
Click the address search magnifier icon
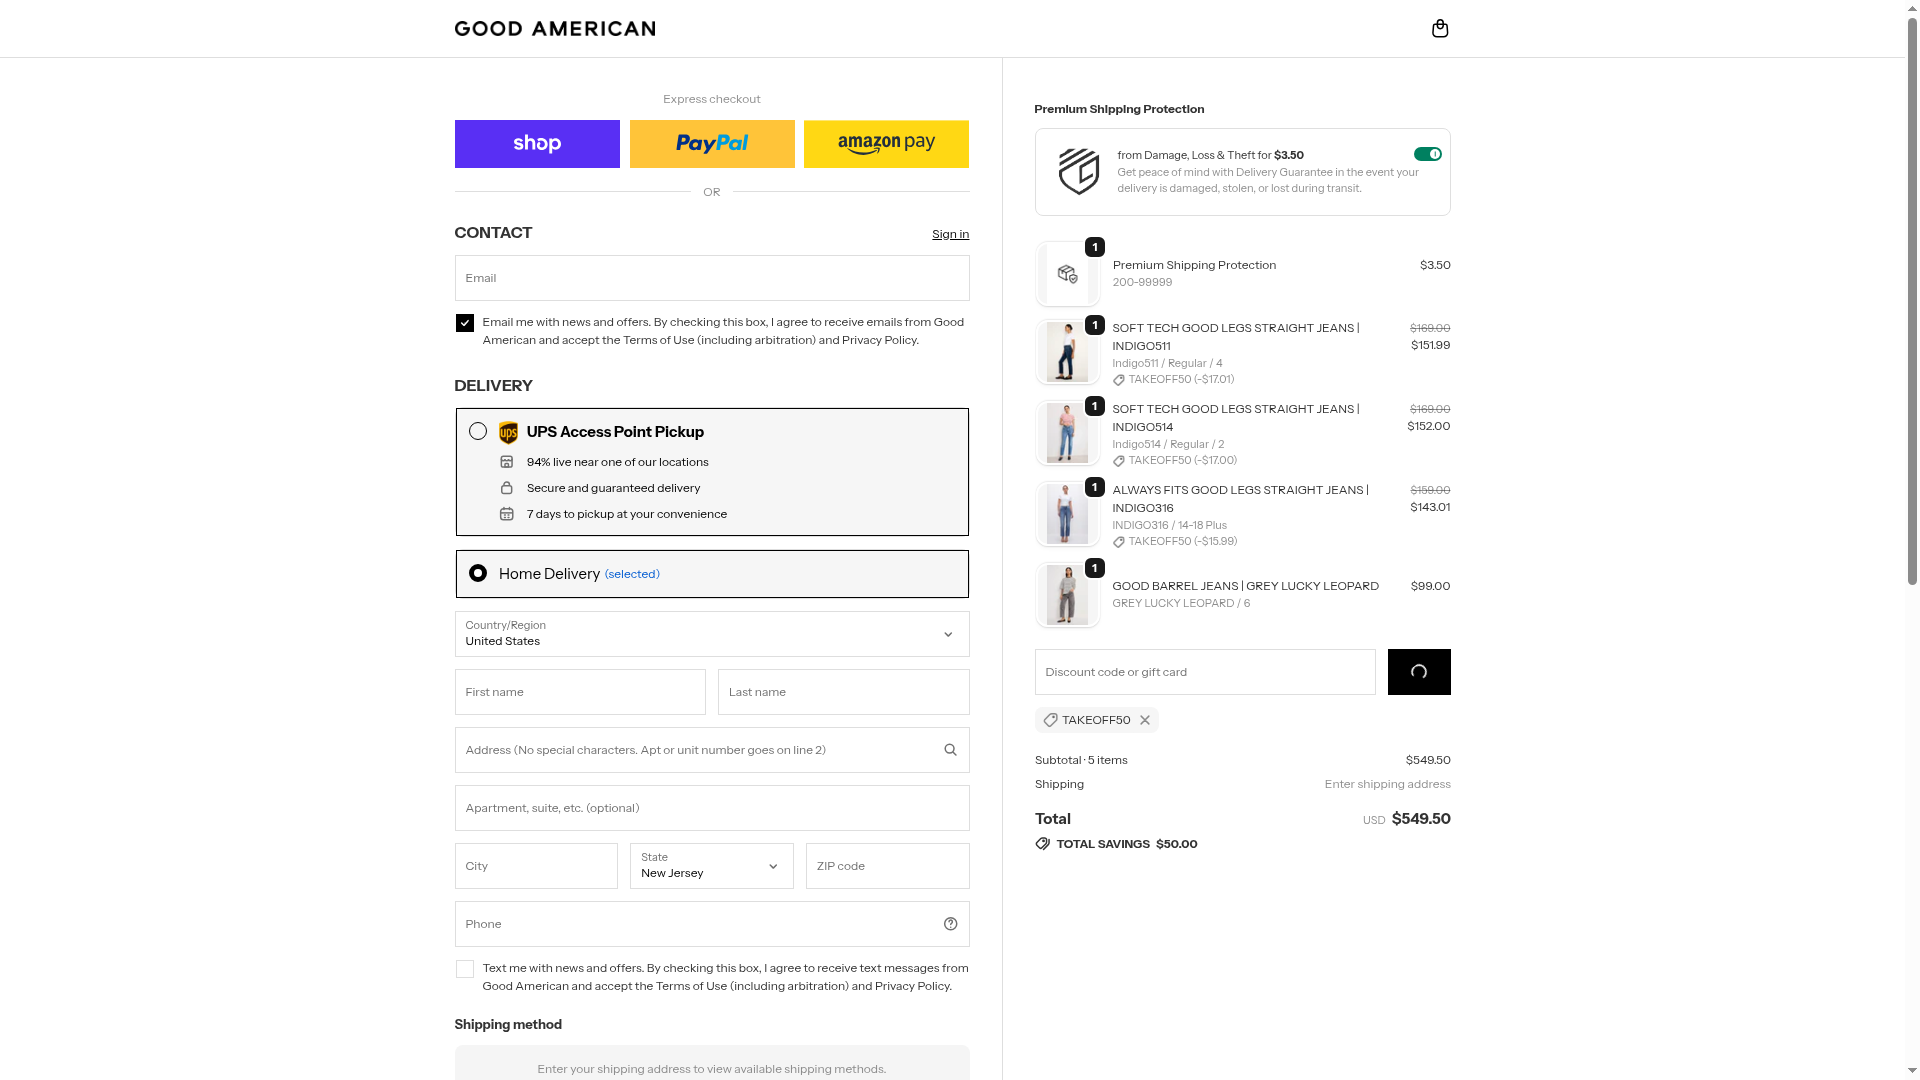950,750
